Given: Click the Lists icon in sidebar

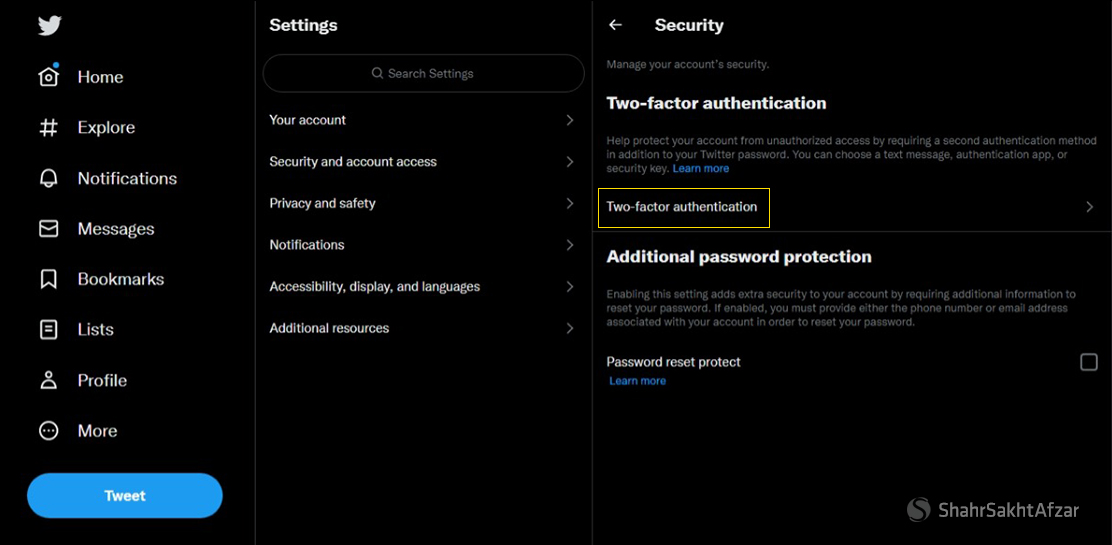Looking at the screenshot, I should click(49, 329).
